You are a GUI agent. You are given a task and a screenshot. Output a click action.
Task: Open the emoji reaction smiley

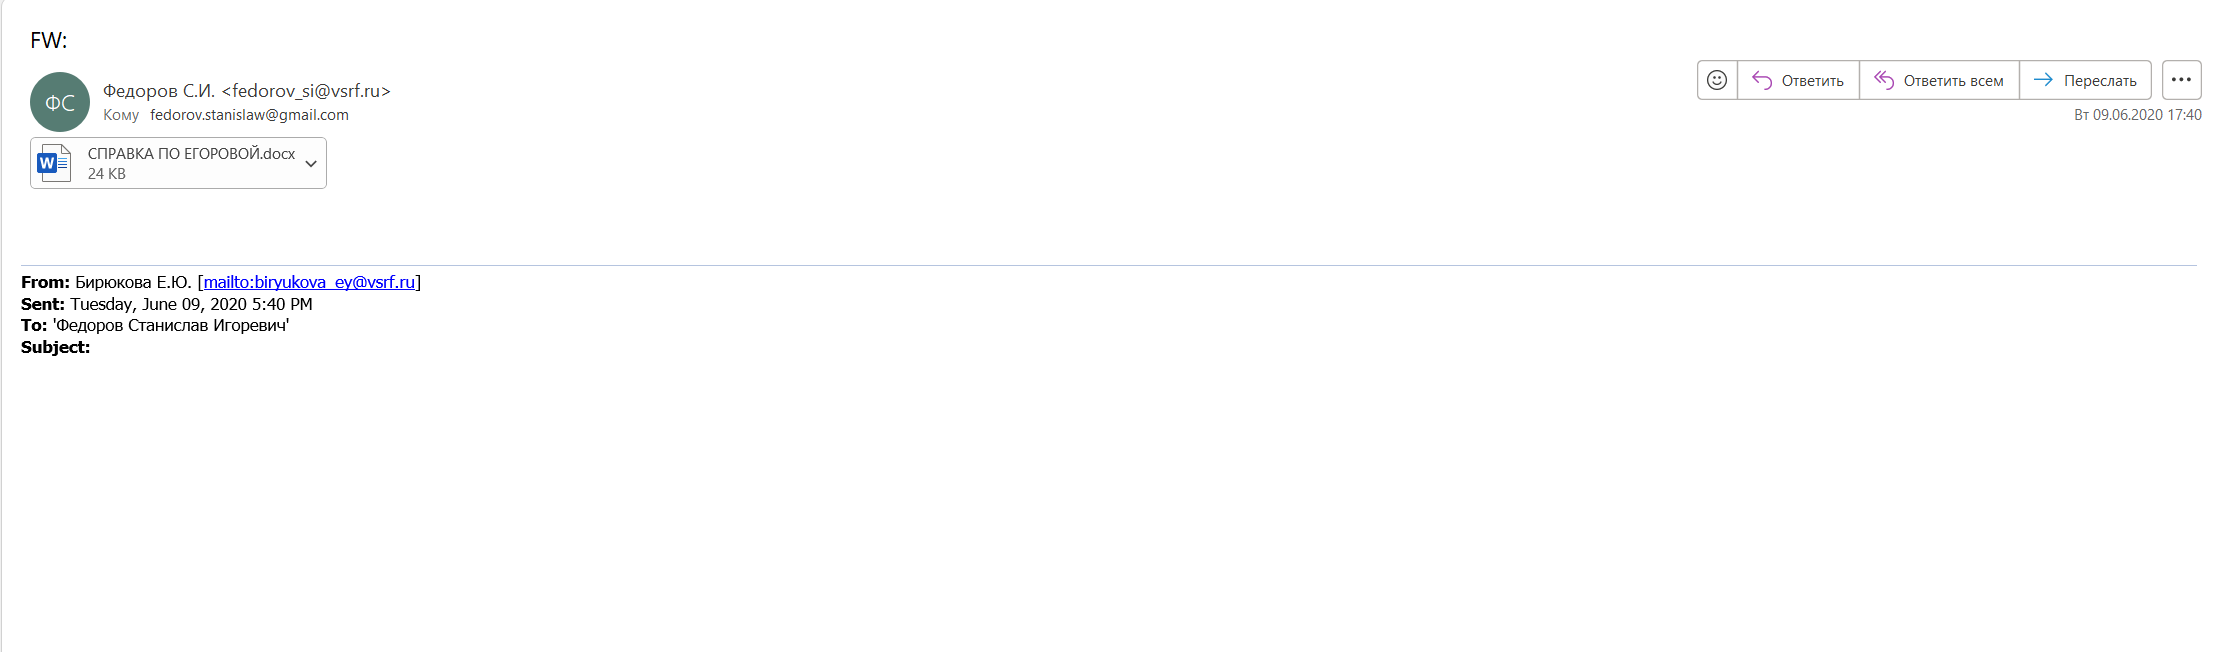click(1717, 80)
